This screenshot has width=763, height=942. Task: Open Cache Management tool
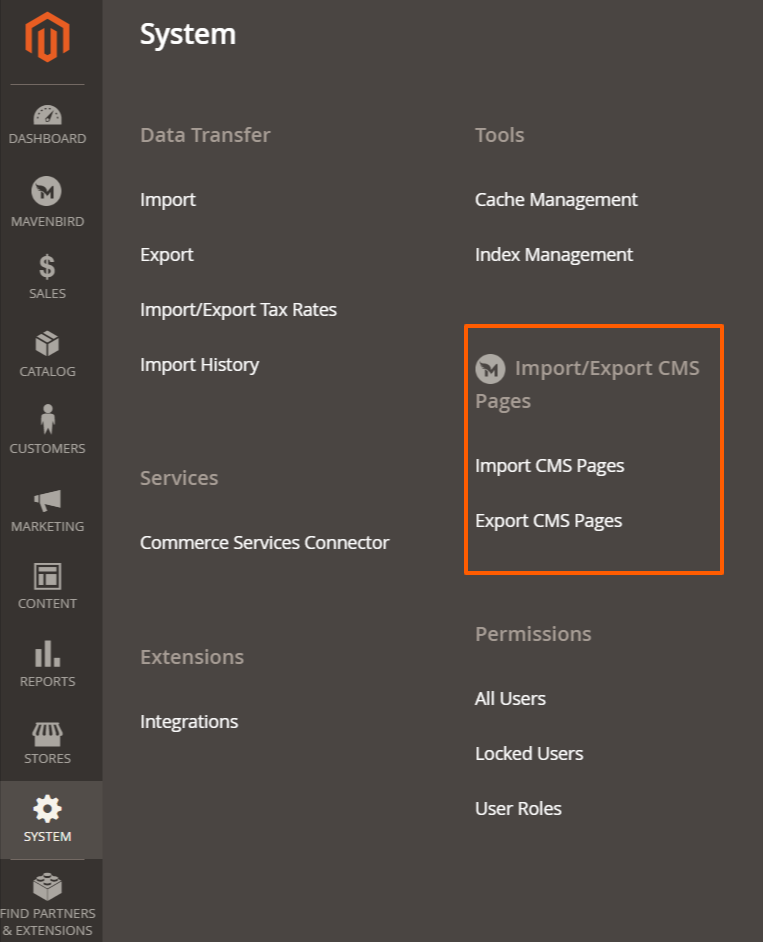(x=556, y=199)
